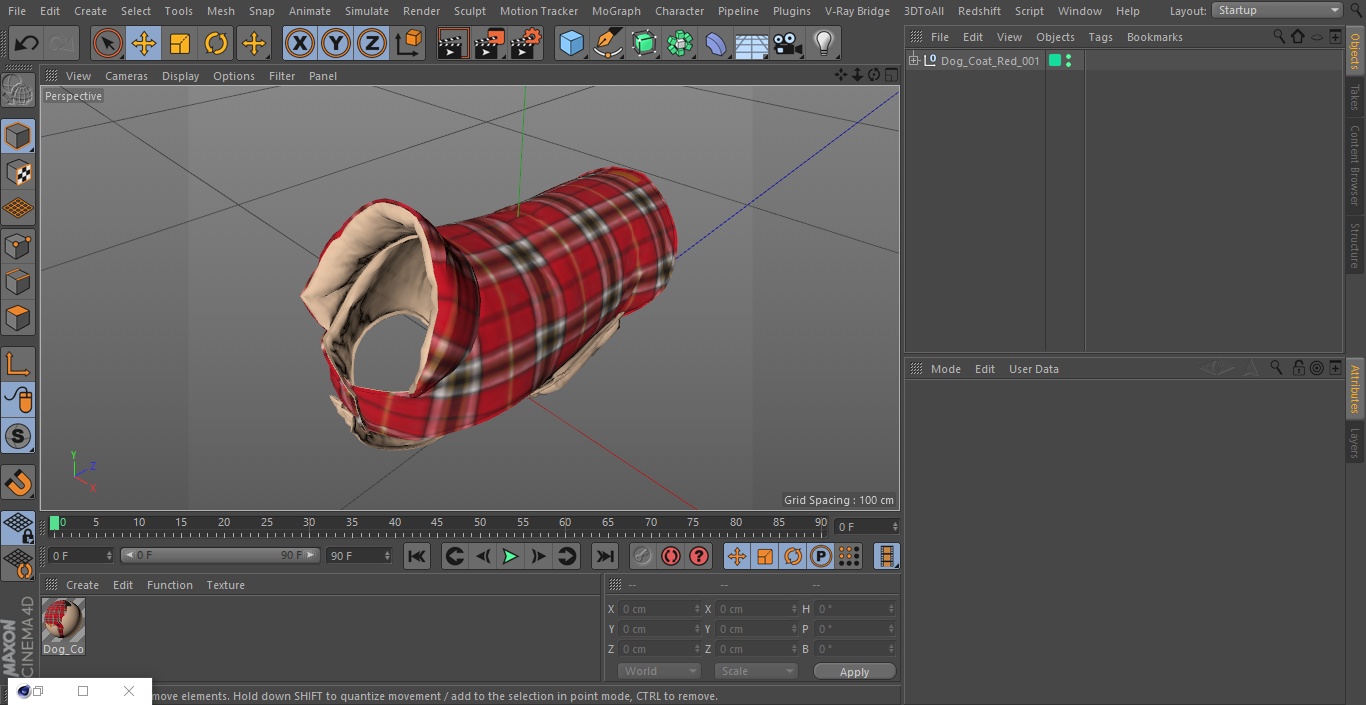Screen dimensions: 1366x705
Task: Enable Texture mode checkered cube
Action: [18, 172]
